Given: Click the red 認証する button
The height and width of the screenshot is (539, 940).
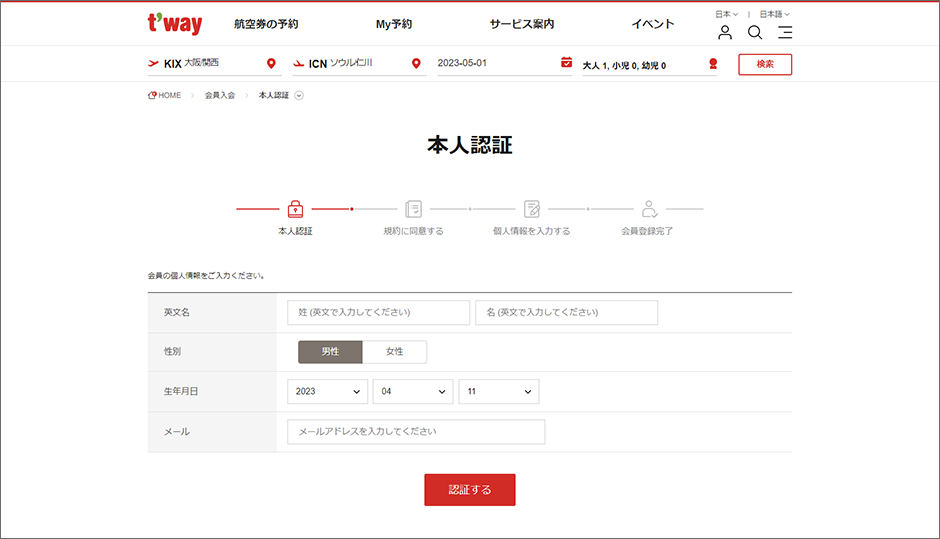Looking at the screenshot, I should click(470, 490).
